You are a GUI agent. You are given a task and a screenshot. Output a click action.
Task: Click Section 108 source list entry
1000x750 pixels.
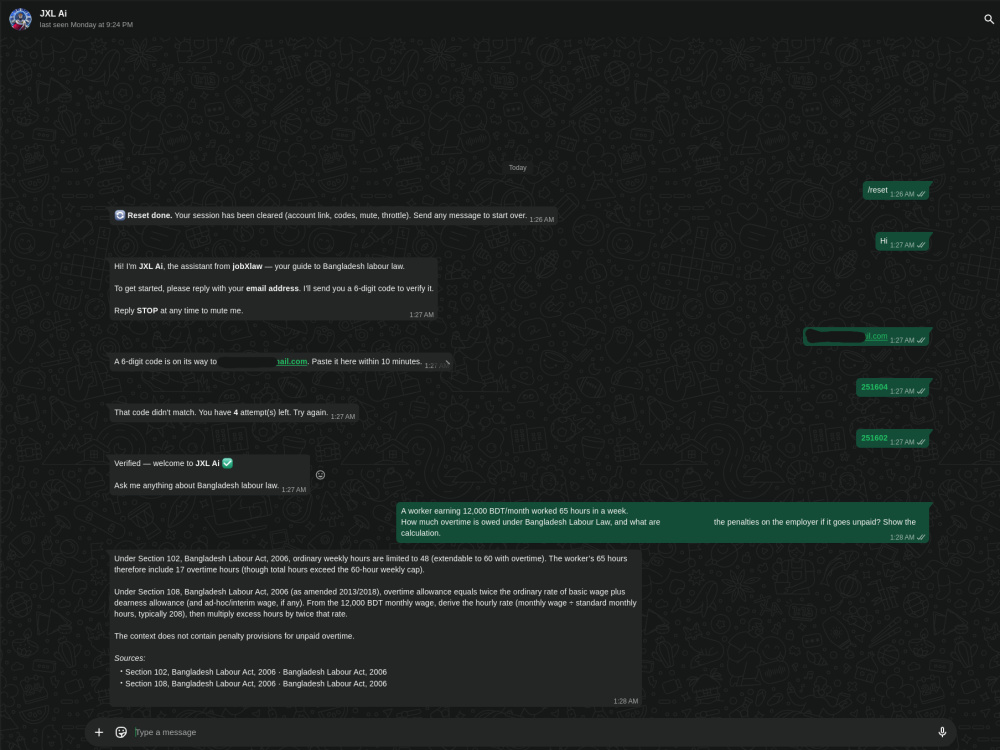(256, 684)
